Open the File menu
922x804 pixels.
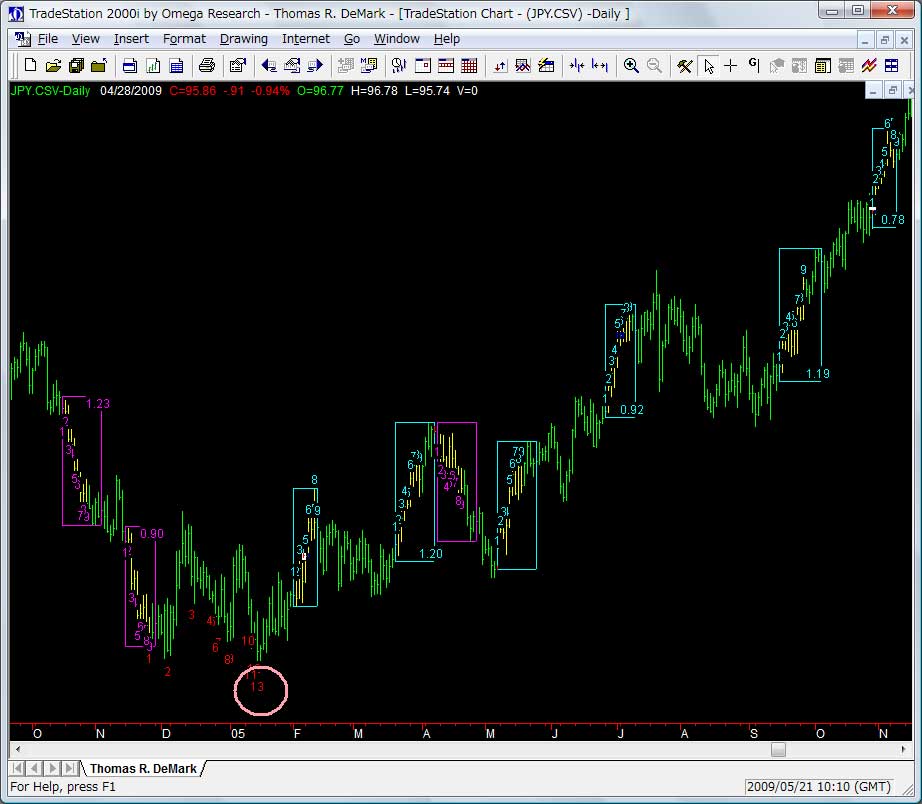(x=48, y=39)
